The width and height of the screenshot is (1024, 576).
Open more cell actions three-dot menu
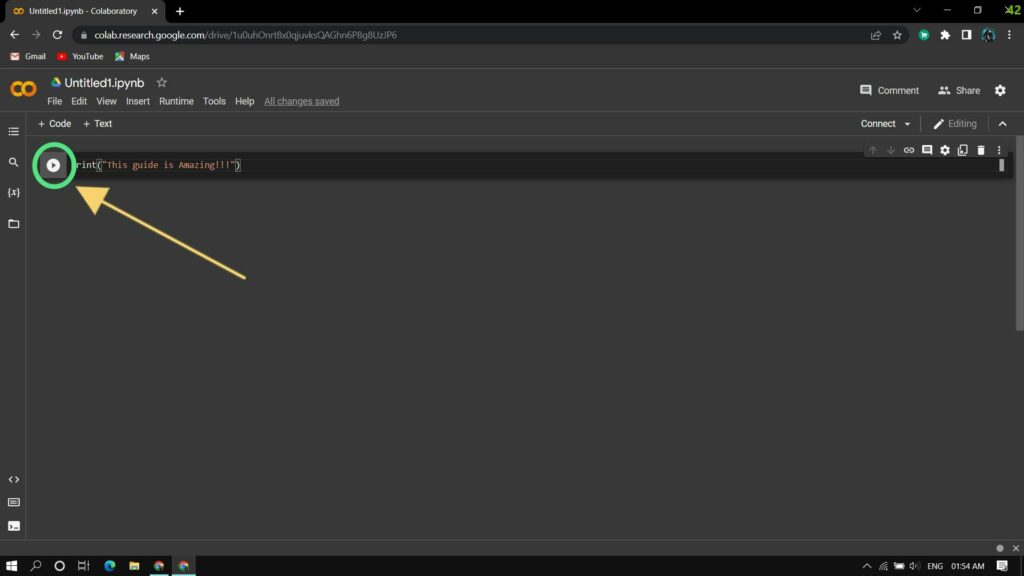coord(998,150)
